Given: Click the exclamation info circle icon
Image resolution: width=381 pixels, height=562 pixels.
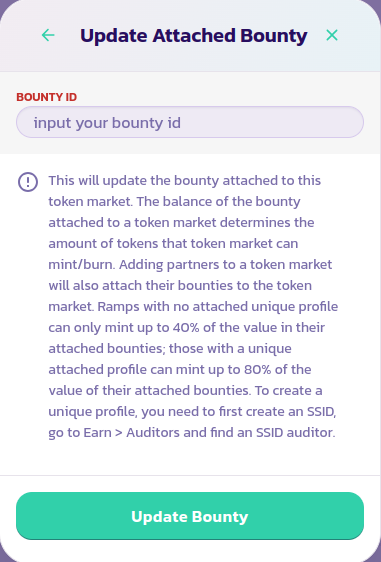Looking at the screenshot, I should click(28, 182).
